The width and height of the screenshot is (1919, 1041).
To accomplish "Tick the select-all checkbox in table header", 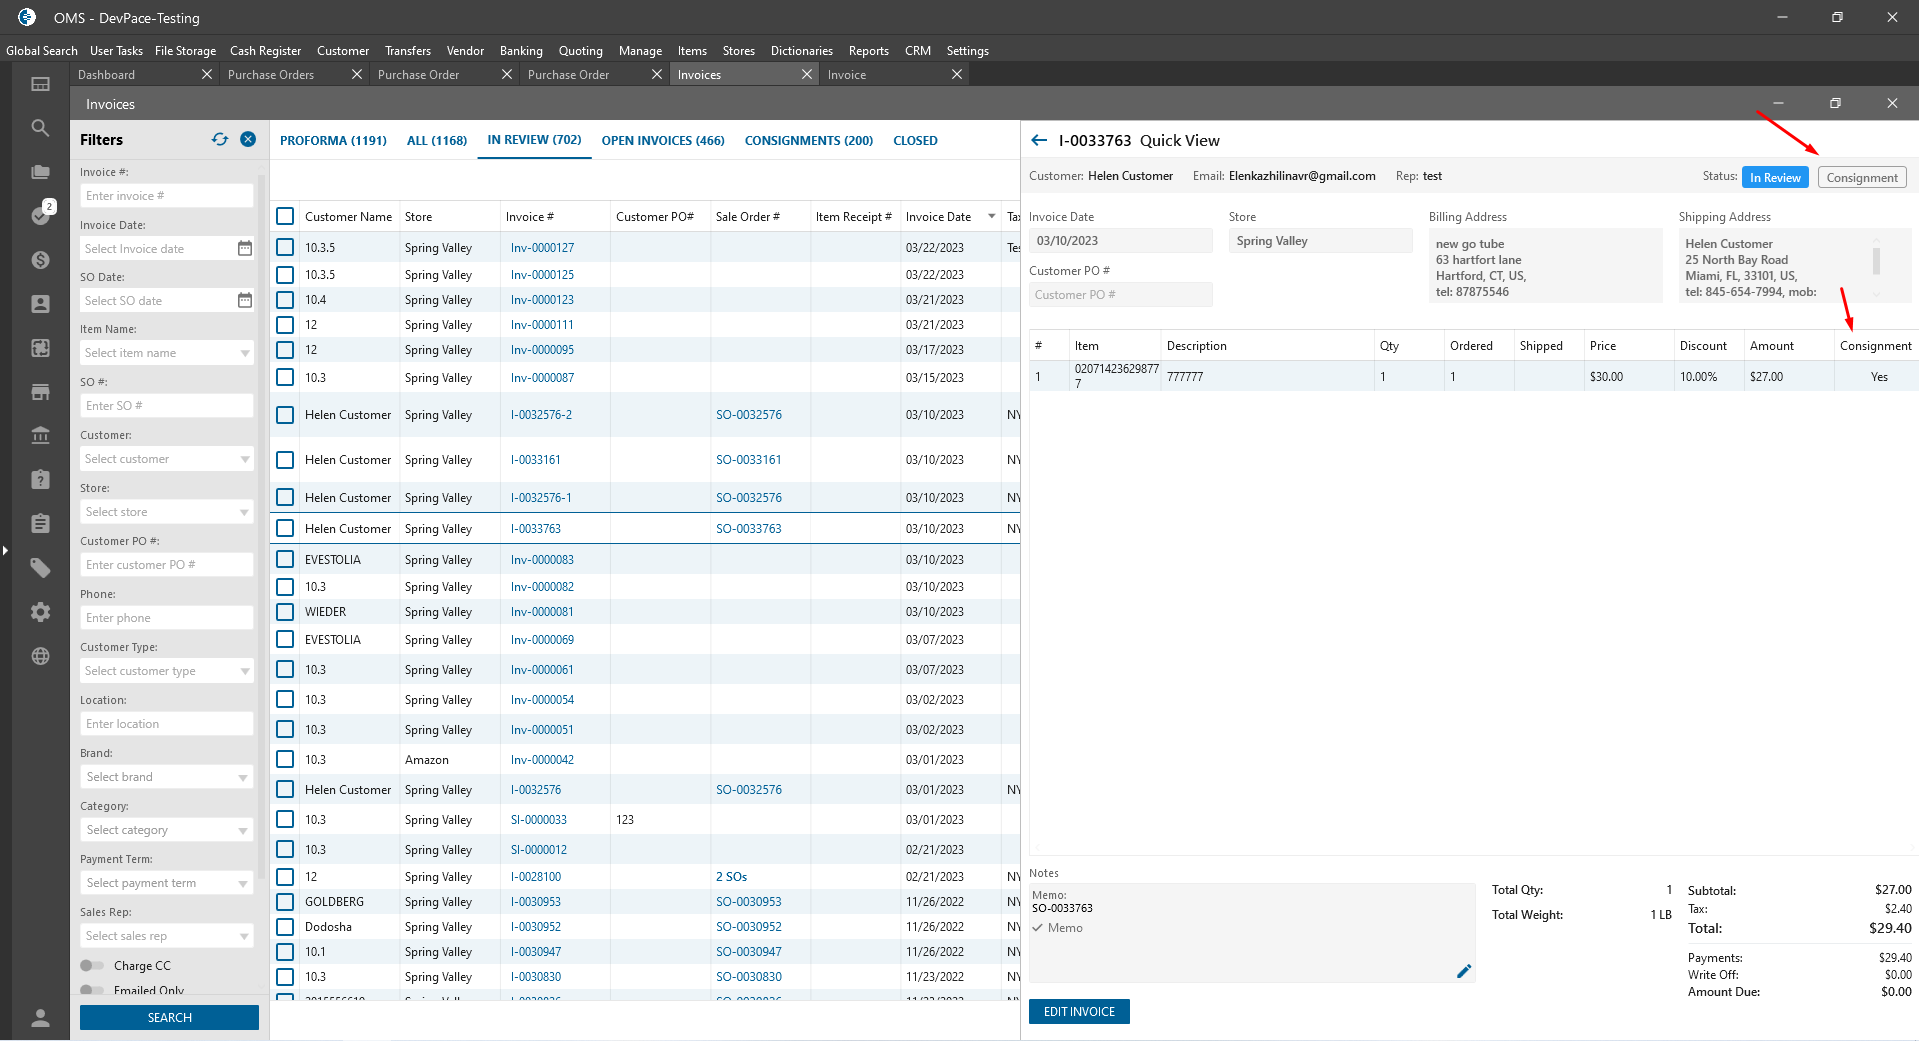I will (285, 216).
